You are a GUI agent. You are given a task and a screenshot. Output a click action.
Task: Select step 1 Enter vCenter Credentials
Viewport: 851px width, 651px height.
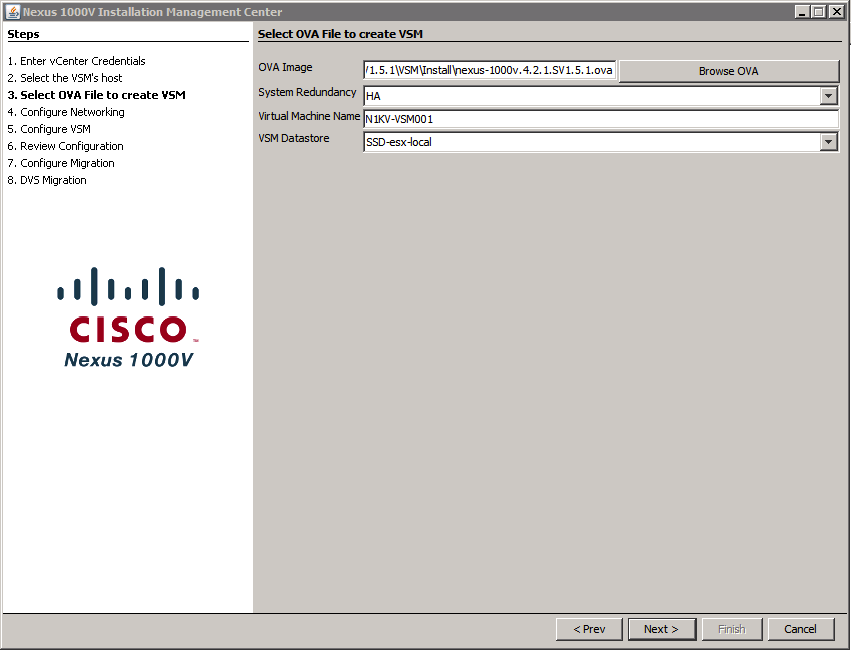pos(77,61)
